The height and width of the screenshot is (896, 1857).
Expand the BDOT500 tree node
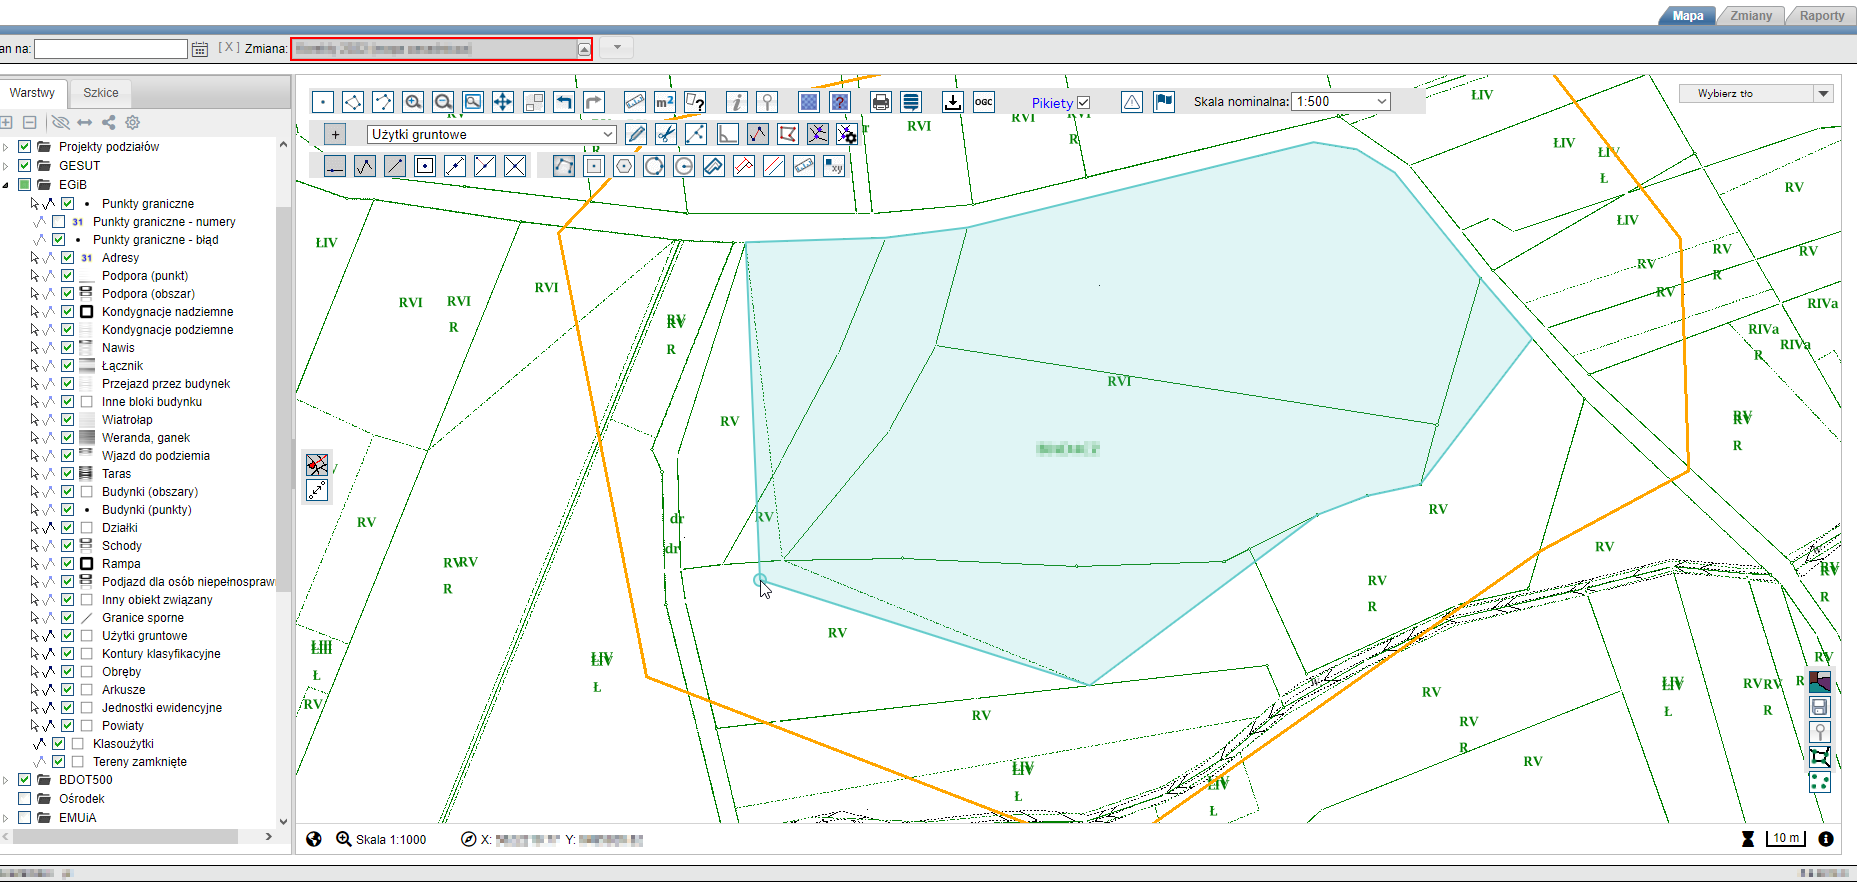pyautogui.click(x=6, y=780)
